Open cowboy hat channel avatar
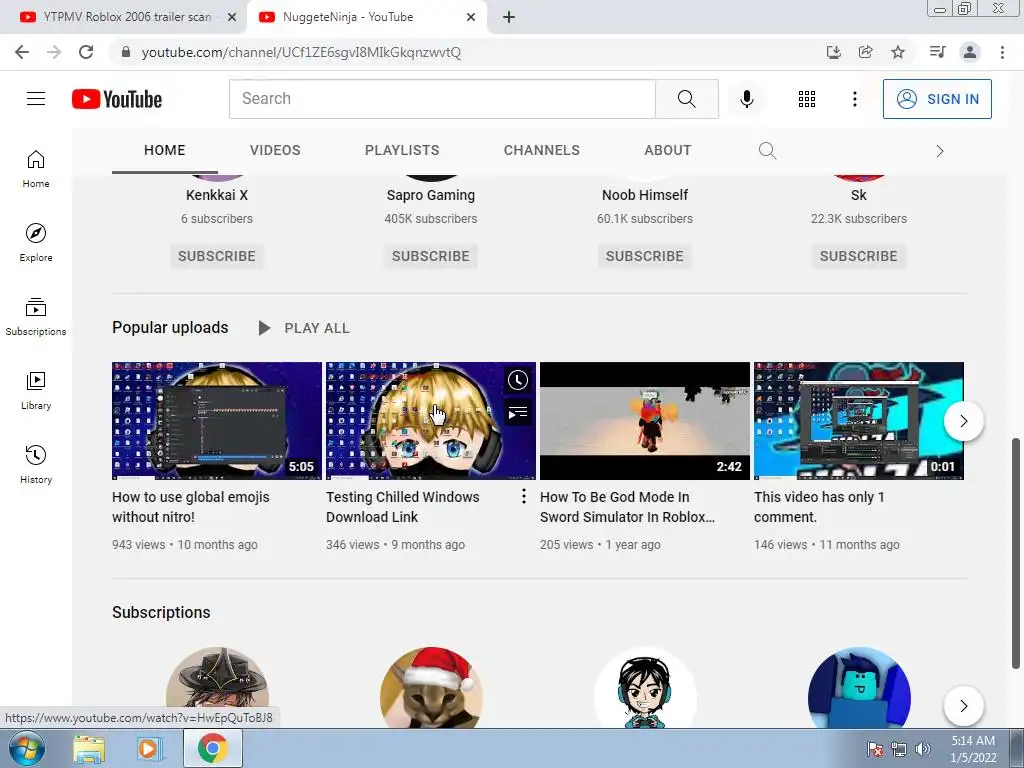The width and height of the screenshot is (1024, 768). pos(217,687)
